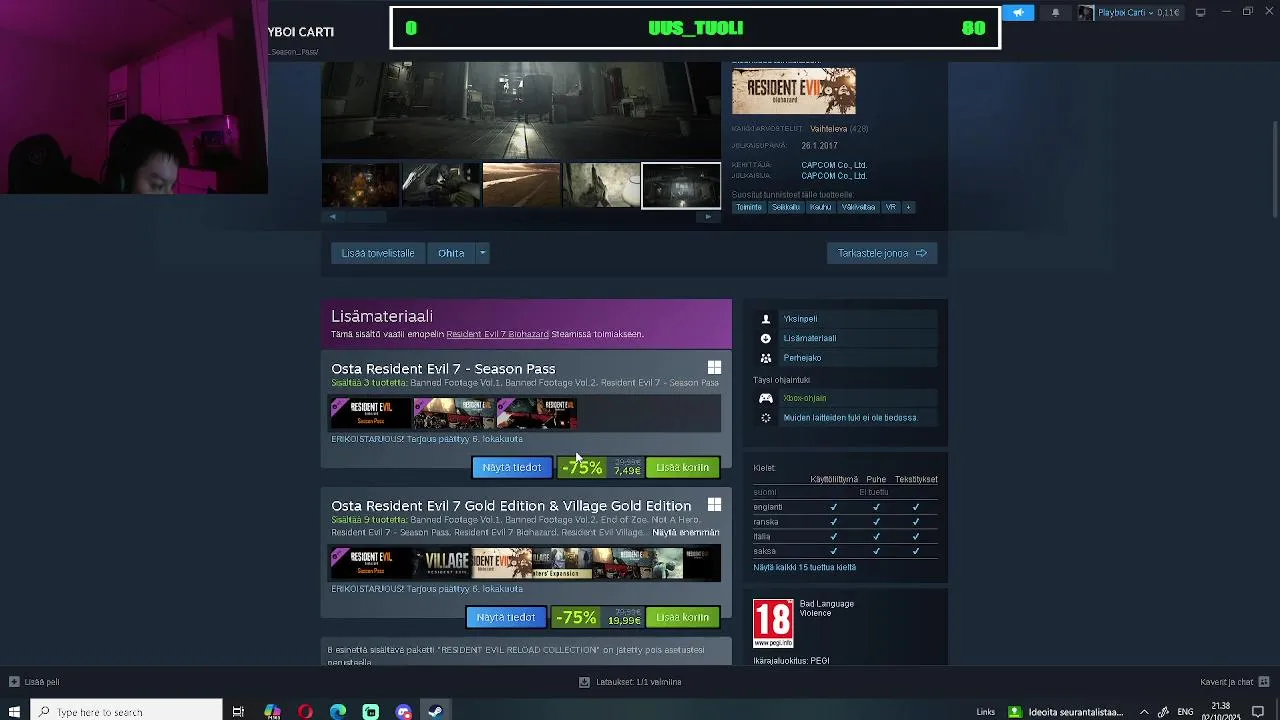
Task: Open Steam announcements megaphone button
Action: pos(1018,13)
